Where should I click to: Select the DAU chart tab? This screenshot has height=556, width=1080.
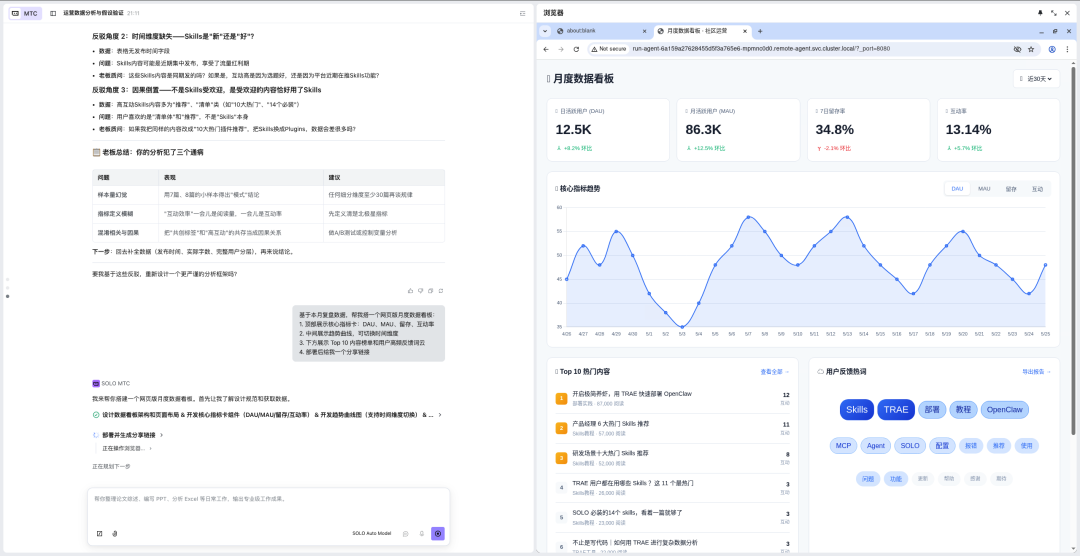[957, 189]
